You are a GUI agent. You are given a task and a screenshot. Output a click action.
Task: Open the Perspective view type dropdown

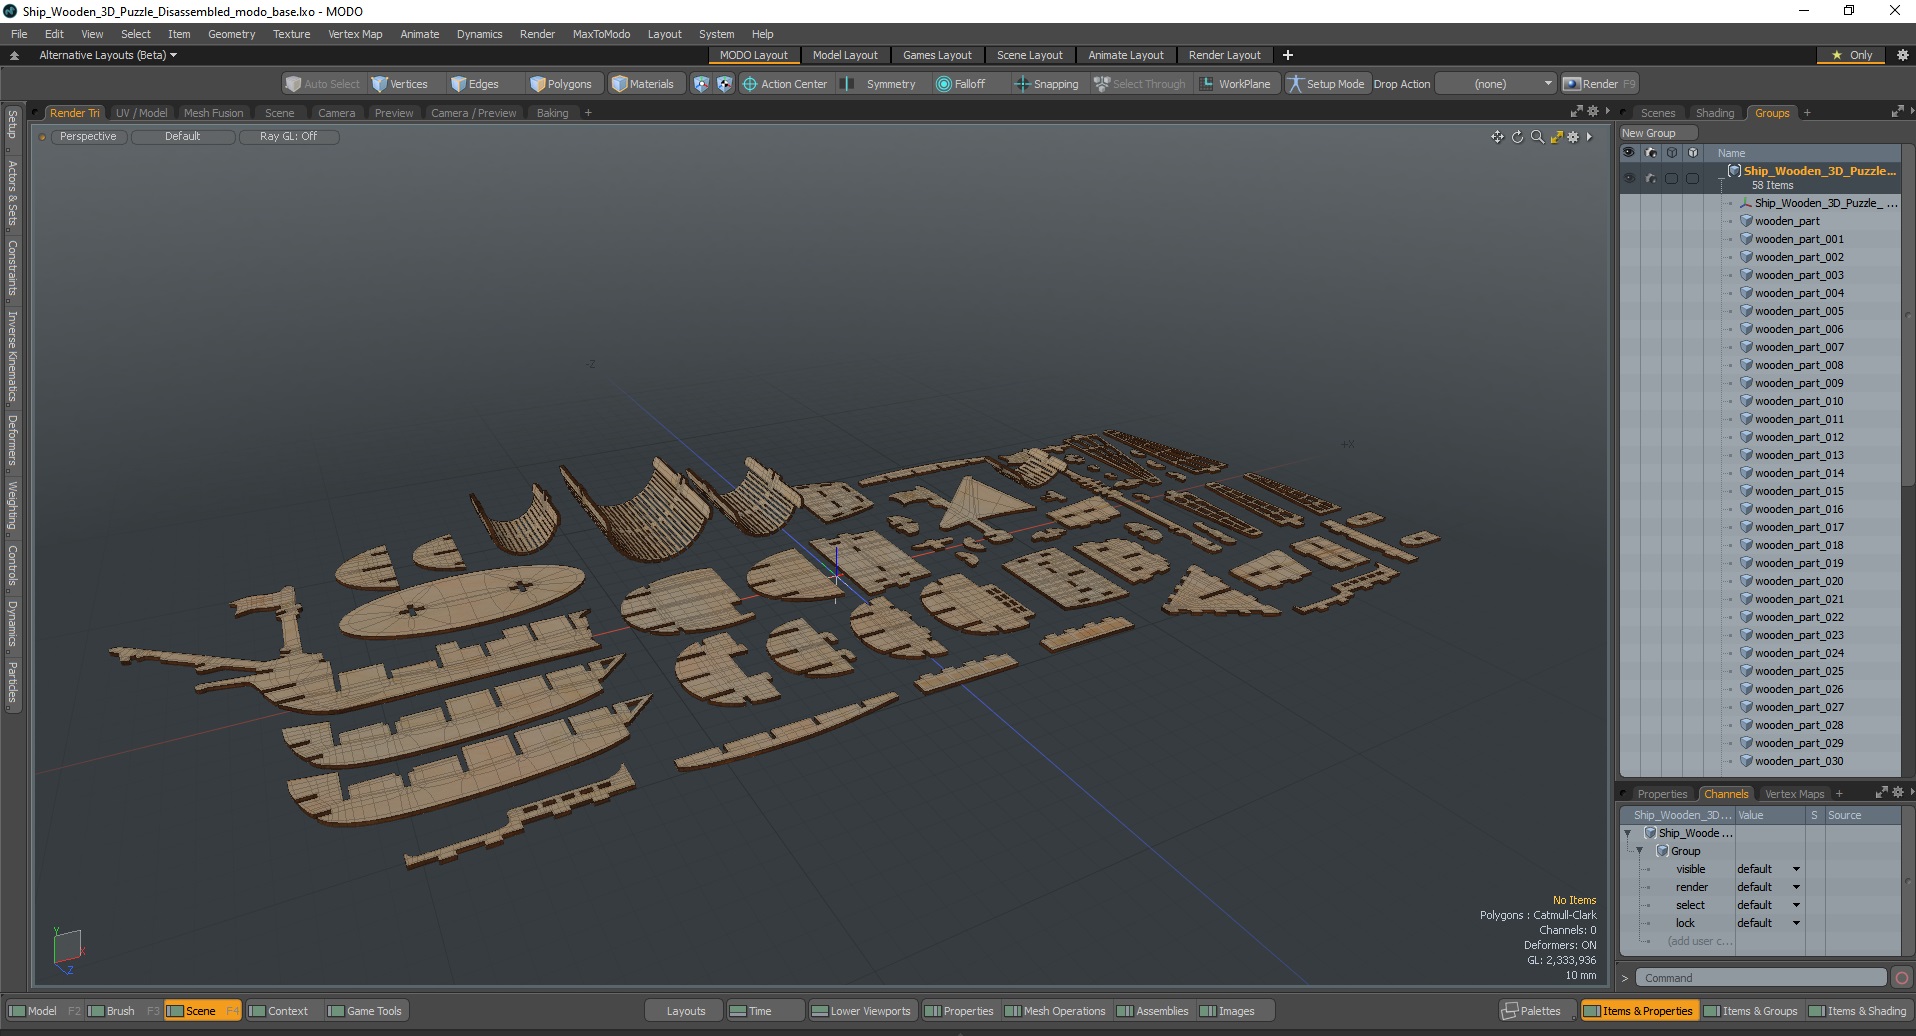(x=88, y=137)
